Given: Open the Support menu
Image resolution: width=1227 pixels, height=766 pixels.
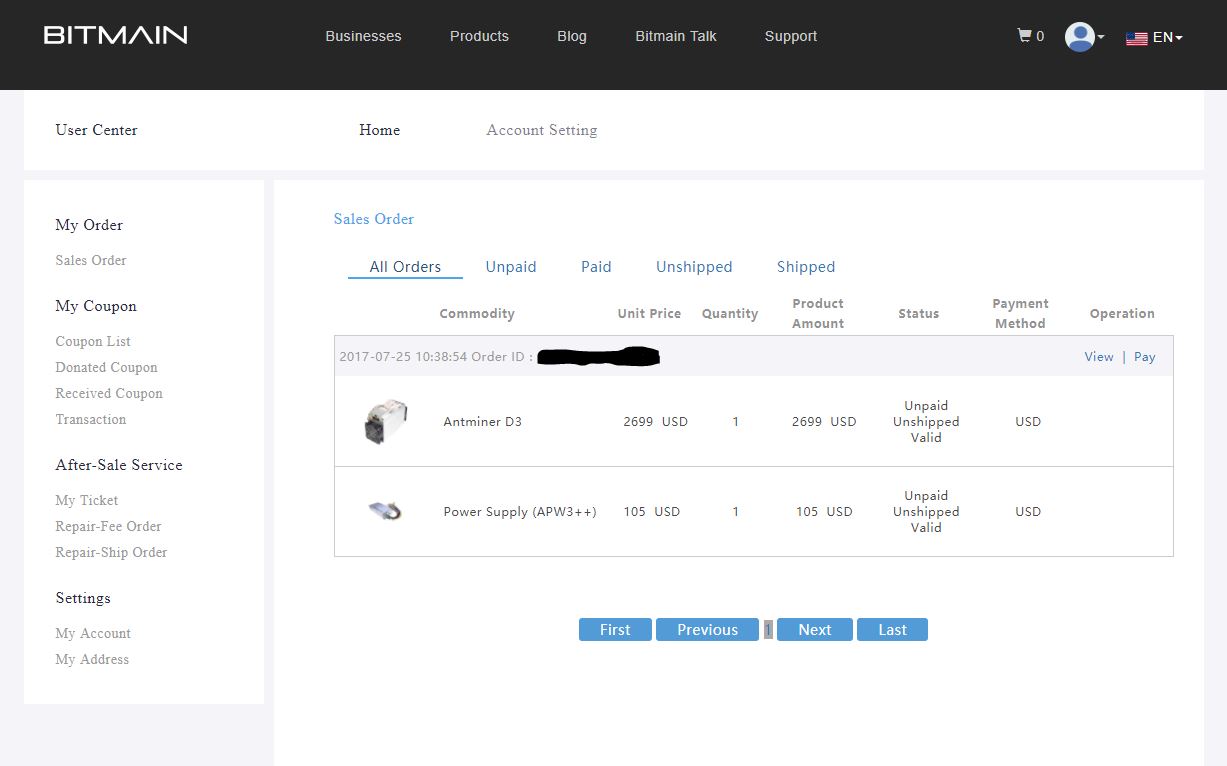Looking at the screenshot, I should 791,36.
